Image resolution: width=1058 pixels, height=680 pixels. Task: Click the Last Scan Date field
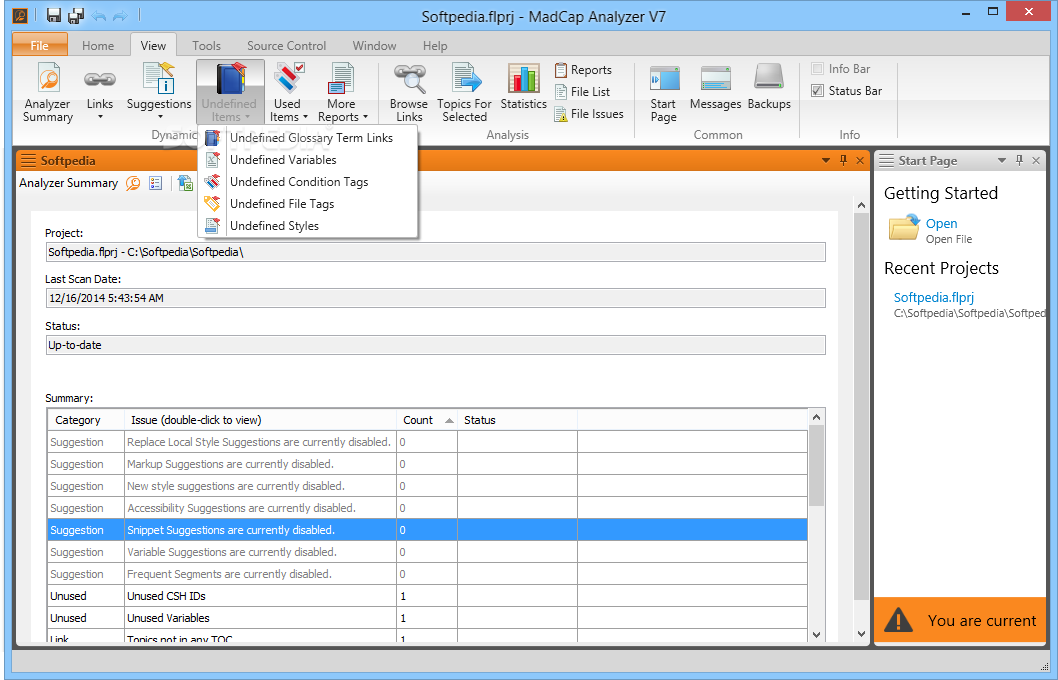pyautogui.click(x=435, y=298)
